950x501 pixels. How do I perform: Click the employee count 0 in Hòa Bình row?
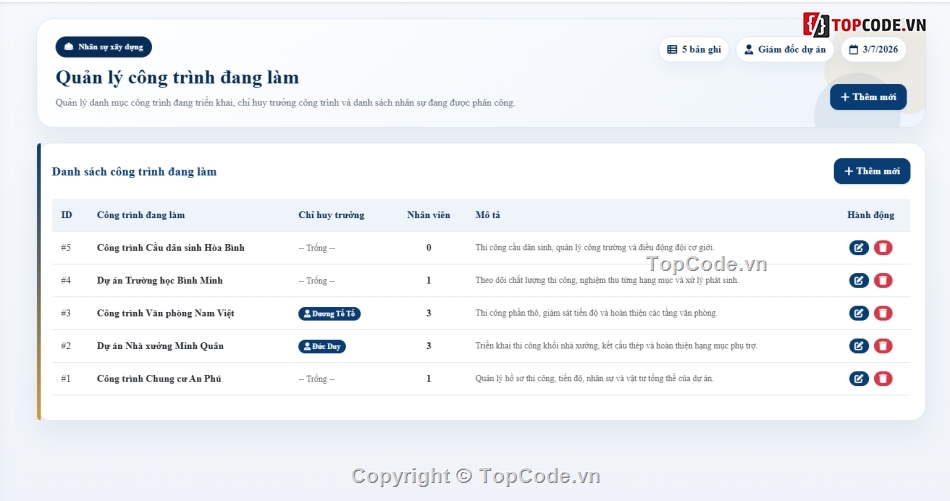[x=428, y=248]
